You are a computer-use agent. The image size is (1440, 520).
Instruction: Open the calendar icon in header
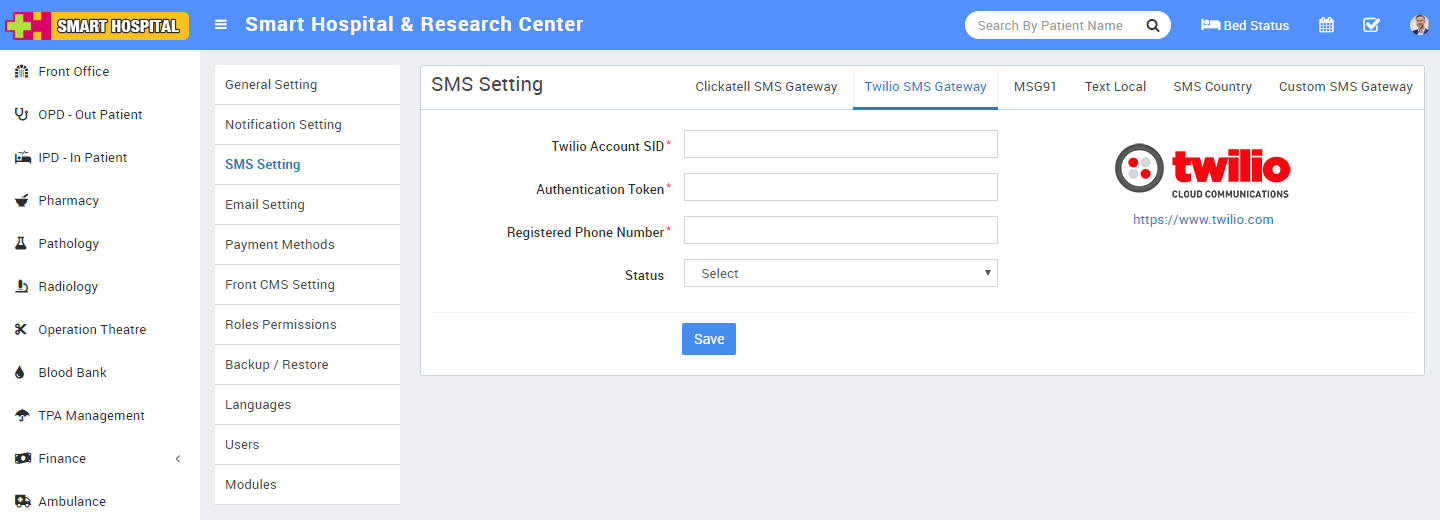tap(1326, 25)
